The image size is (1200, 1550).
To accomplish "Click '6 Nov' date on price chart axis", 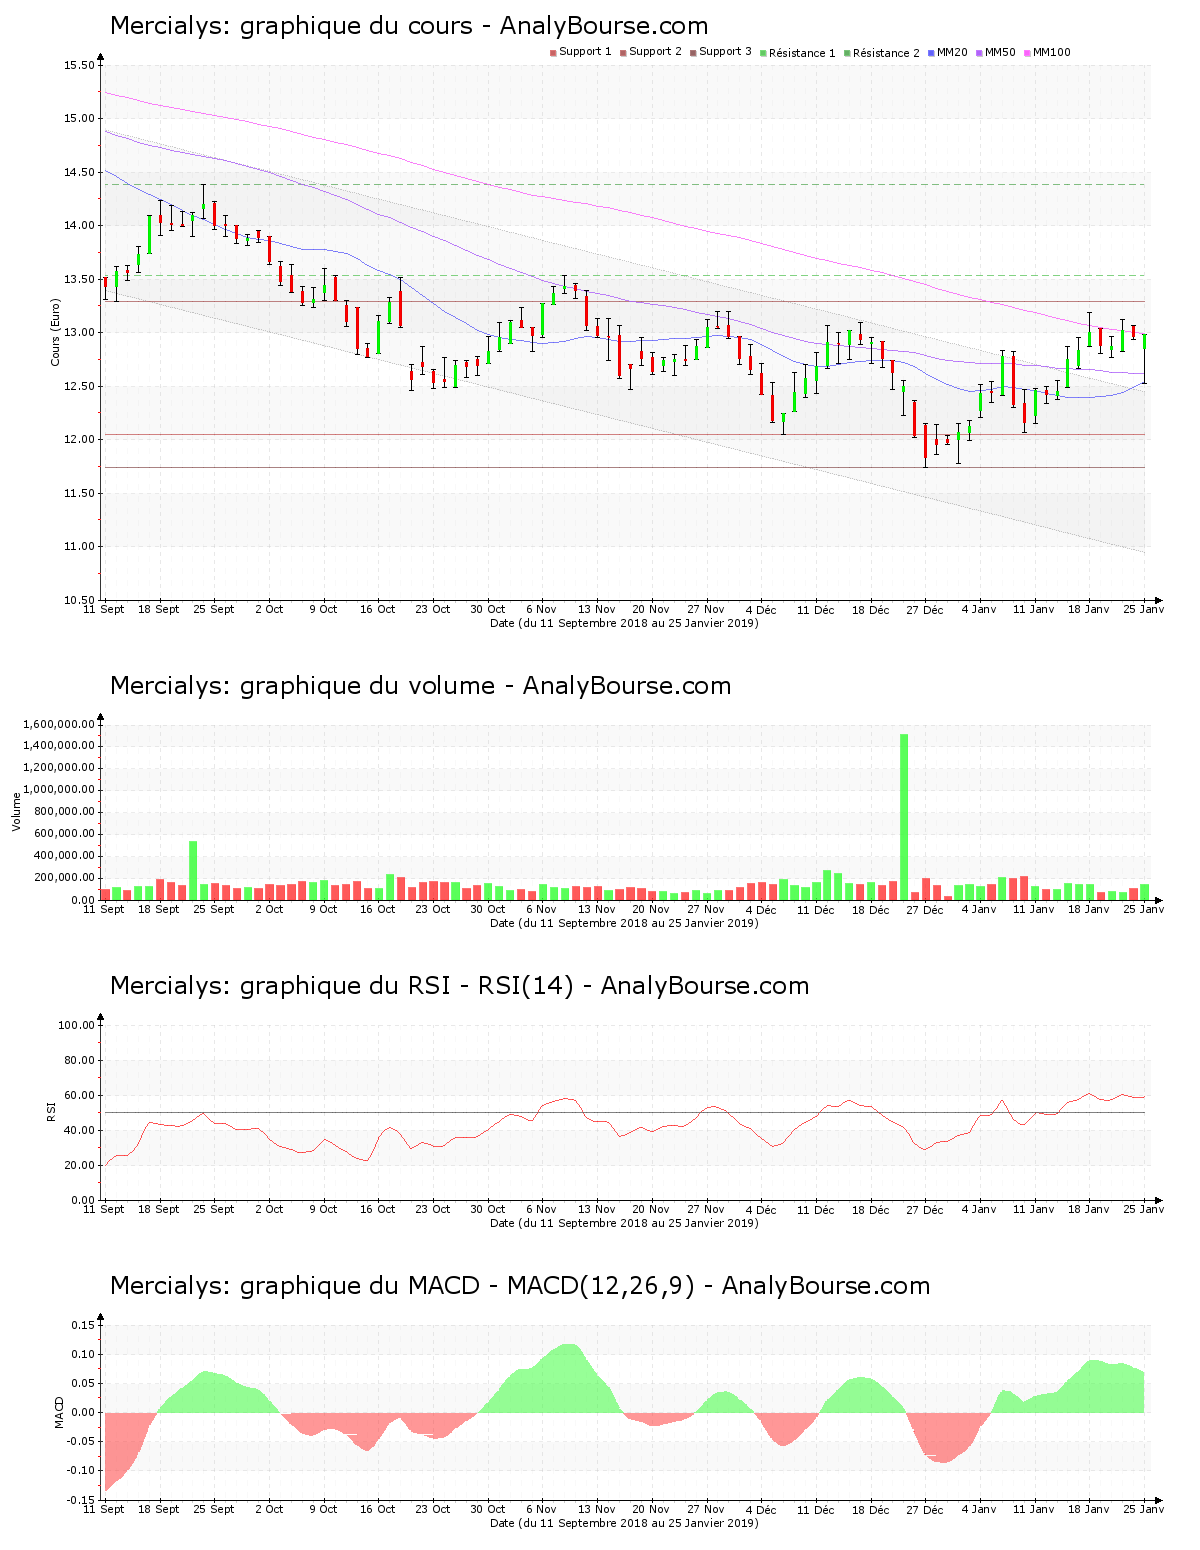I will (x=541, y=609).
